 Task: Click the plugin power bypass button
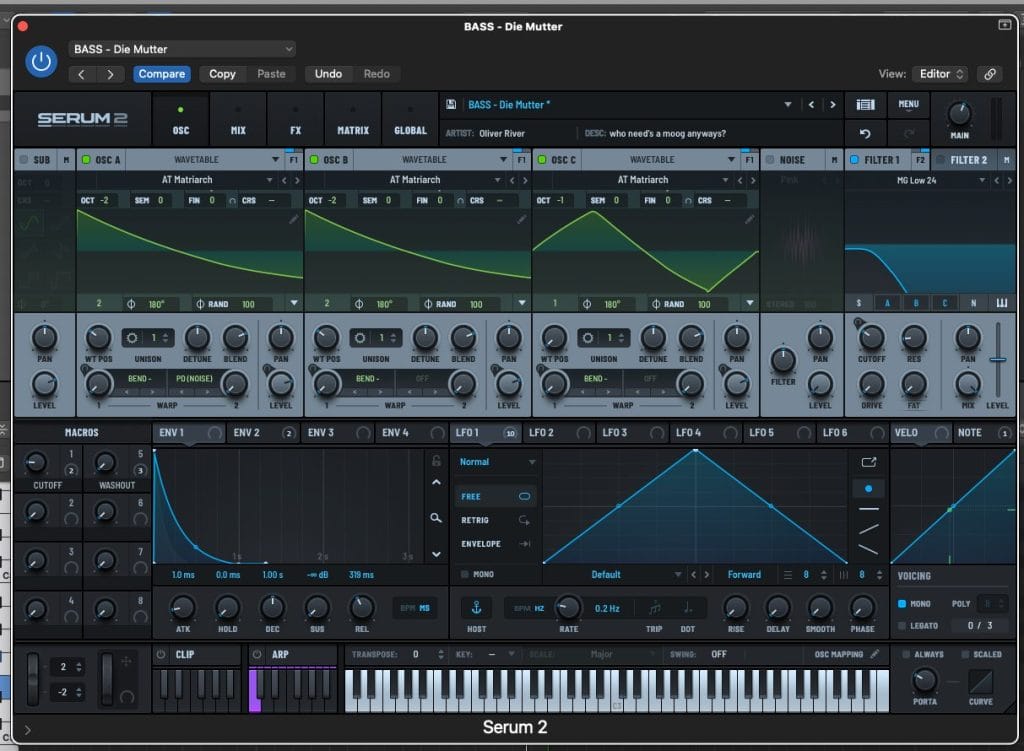click(41, 61)
